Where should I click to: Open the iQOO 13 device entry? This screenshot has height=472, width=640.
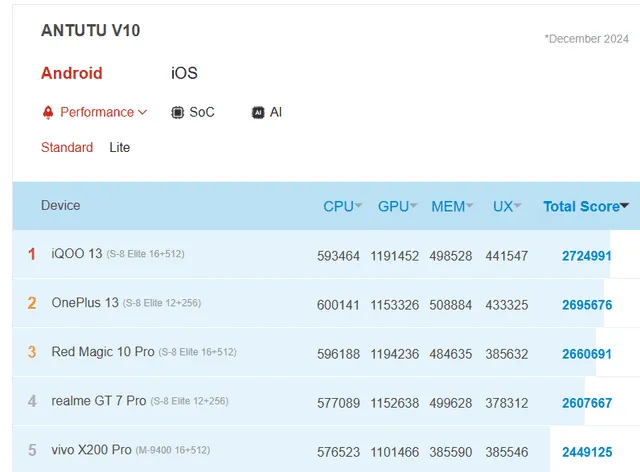77,254
